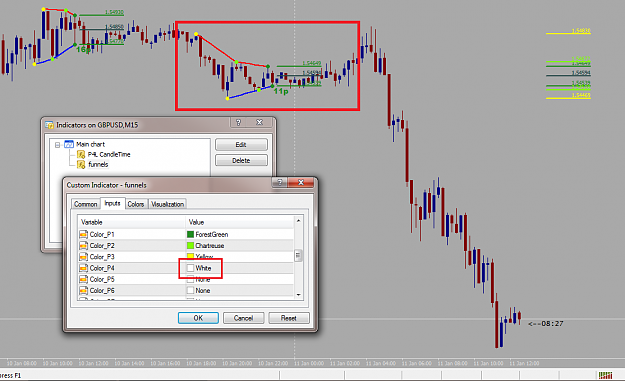Click the inputs list scrollbar up arrow

pos(298,220)
